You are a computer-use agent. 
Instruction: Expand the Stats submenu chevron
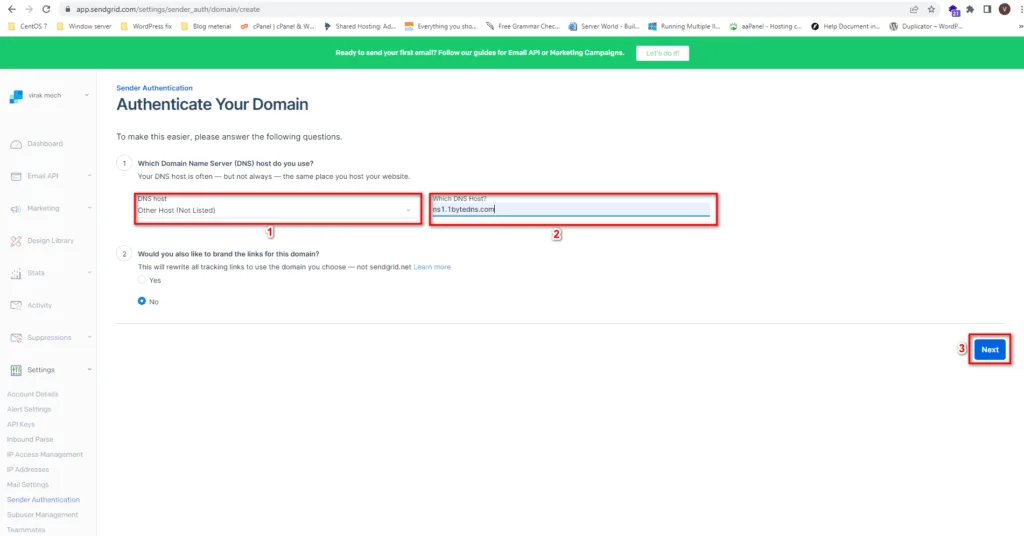[x=89, y=273]
